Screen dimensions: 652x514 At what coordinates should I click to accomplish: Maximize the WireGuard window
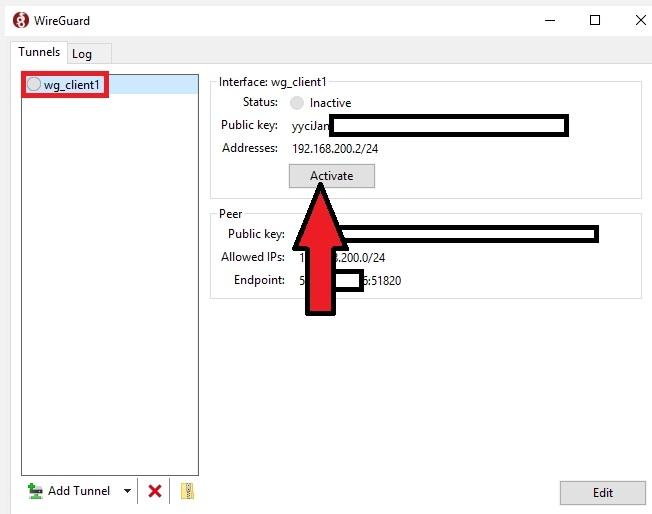(595, 20)
